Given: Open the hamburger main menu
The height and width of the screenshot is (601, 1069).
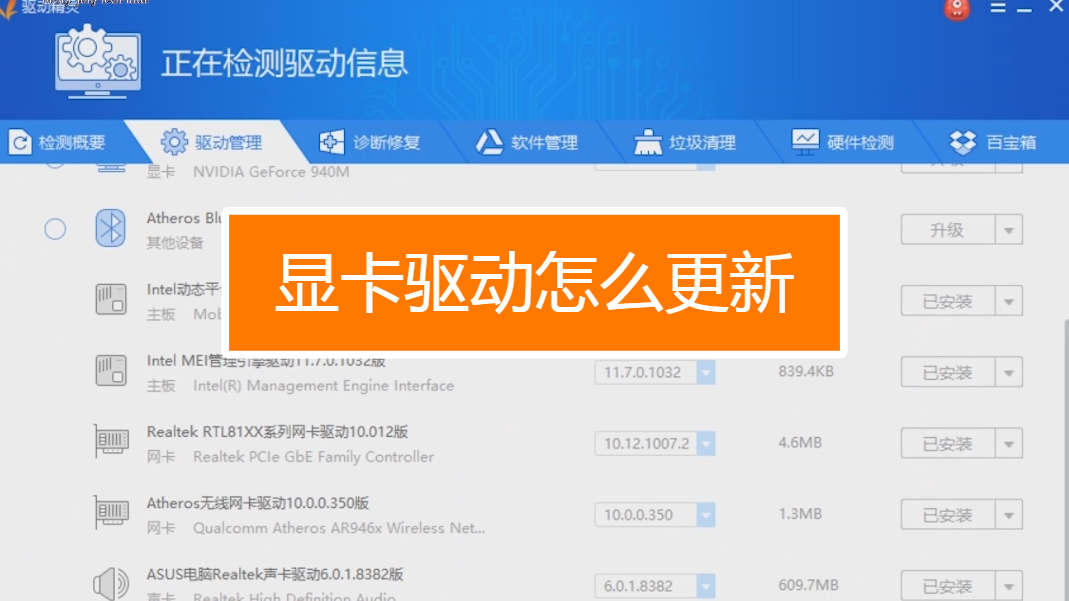Looking at the screenshot, I should pos(998,7).
